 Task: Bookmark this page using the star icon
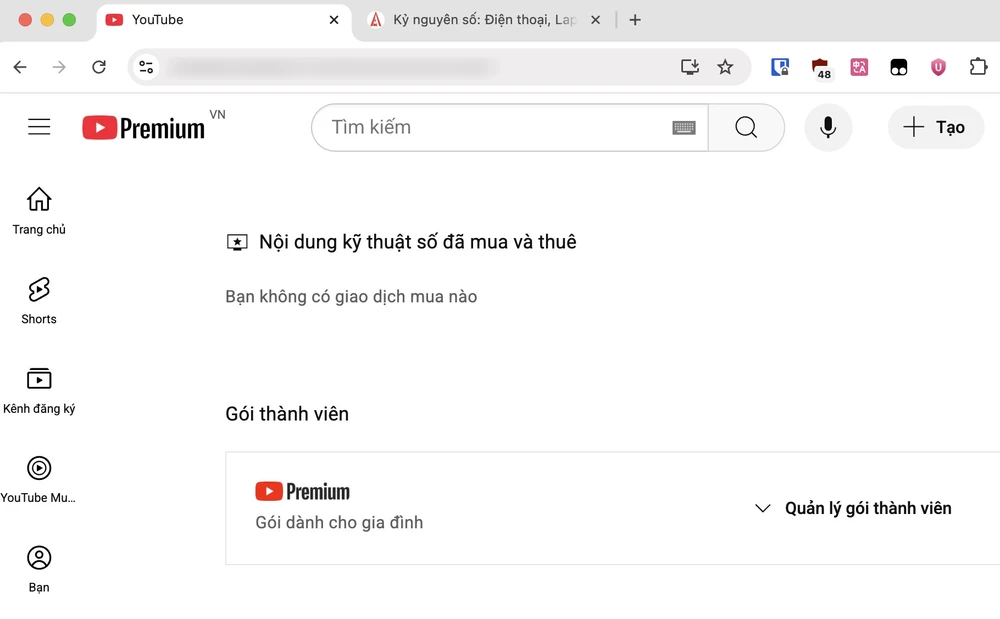point(726,67)
